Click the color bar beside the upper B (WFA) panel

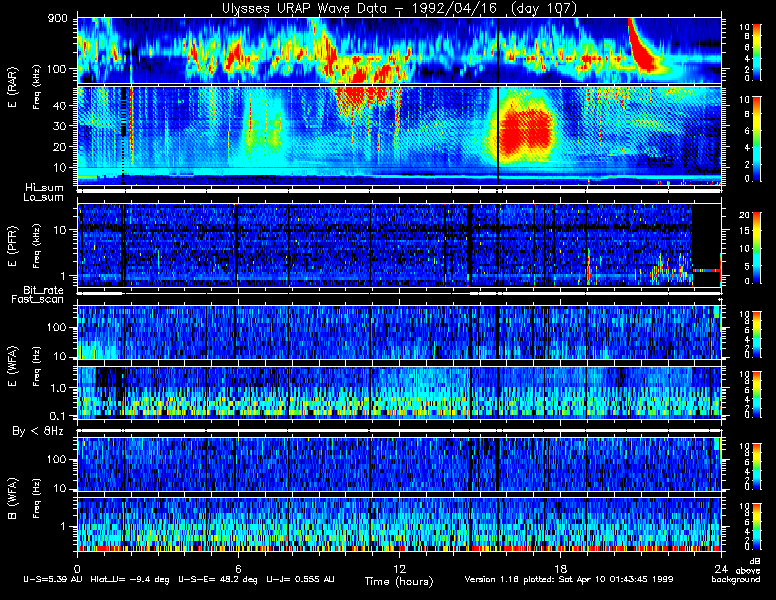pyautogui.click(x=757, y=466)
